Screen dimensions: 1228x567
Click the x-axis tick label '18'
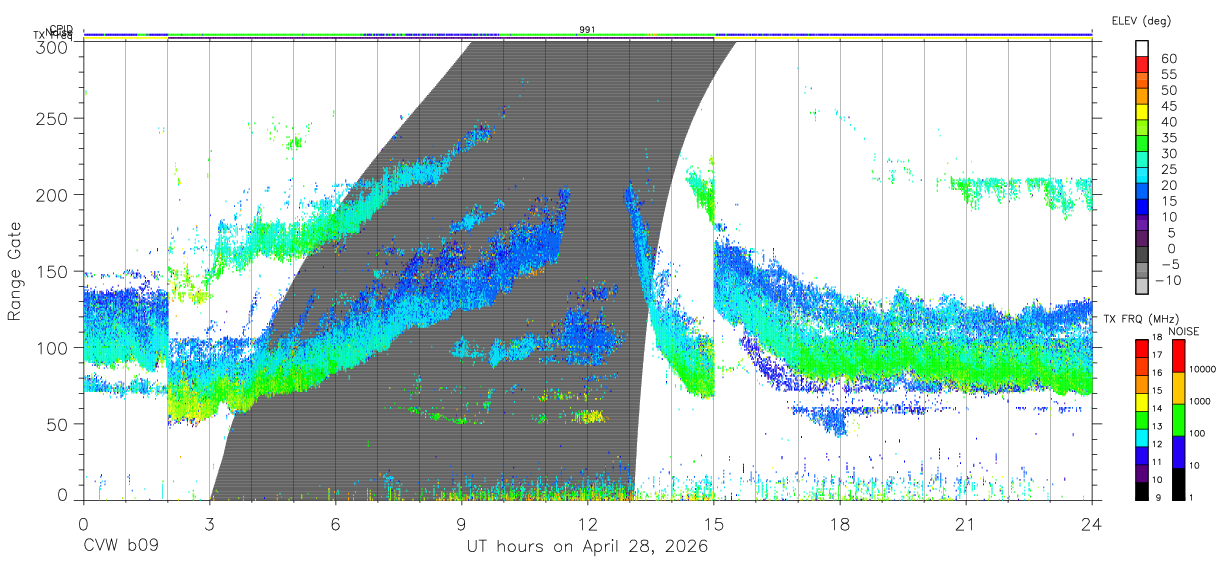click(840, 523)
